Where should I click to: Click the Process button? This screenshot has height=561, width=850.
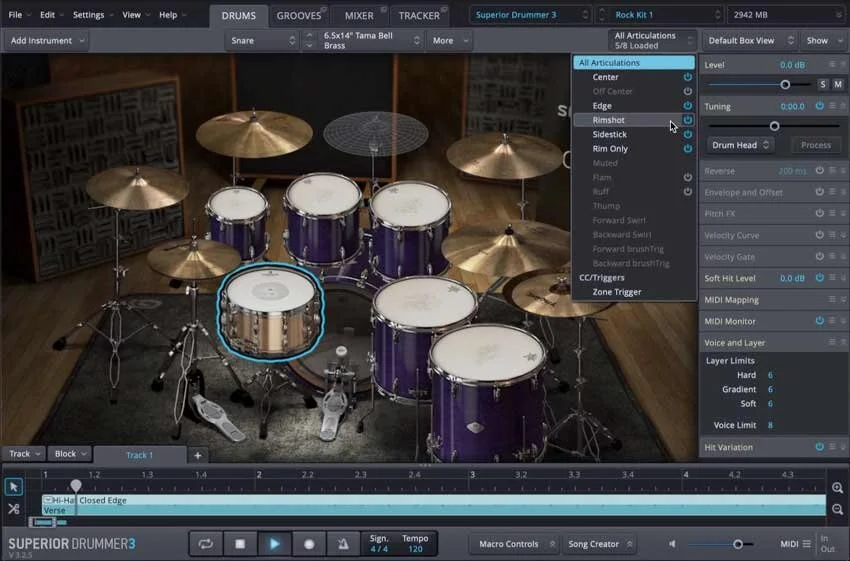tap(815, 145)
